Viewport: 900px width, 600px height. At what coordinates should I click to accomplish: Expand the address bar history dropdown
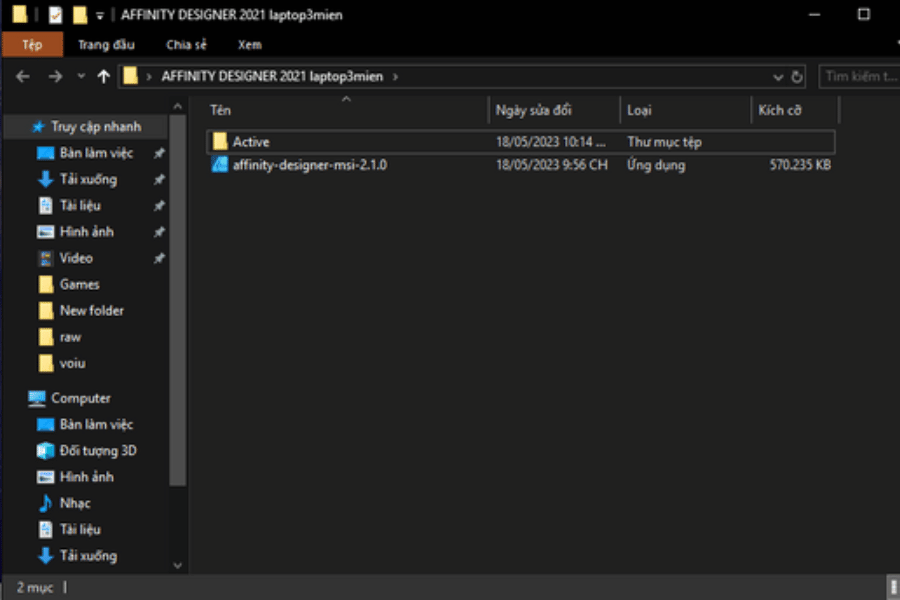[x=779, y=77]
